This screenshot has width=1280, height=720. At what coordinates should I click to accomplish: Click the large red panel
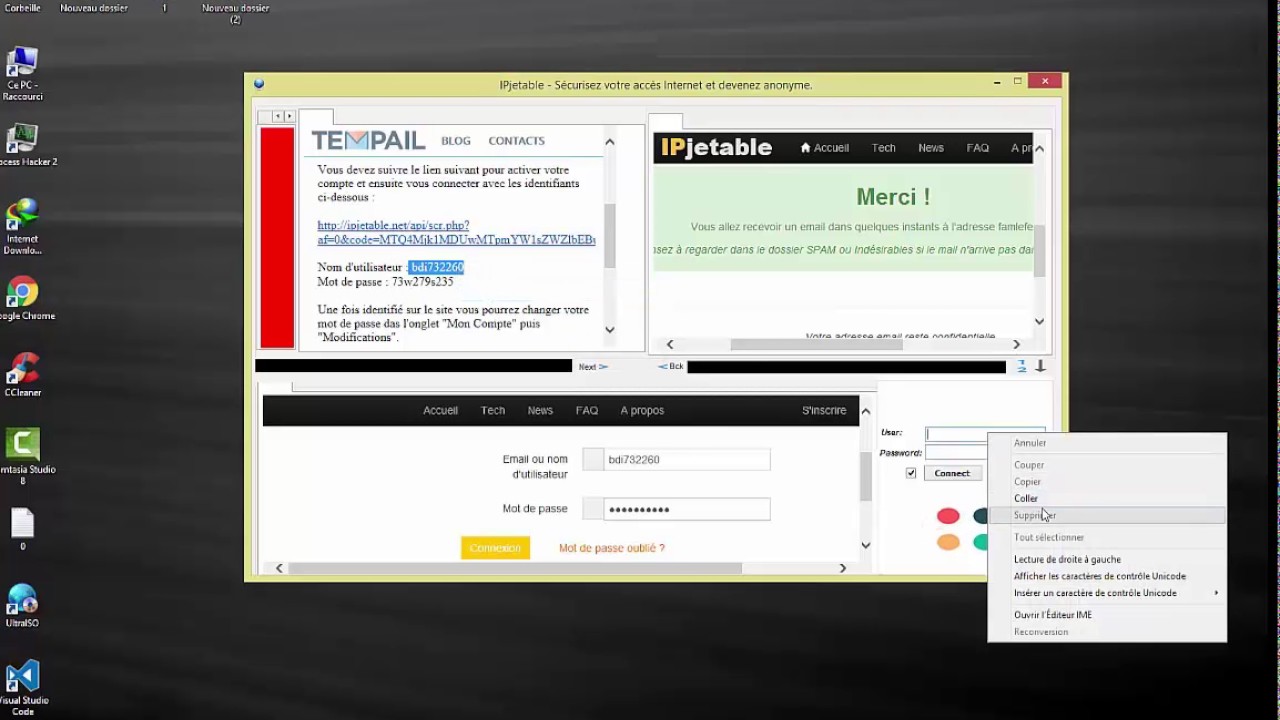pyautogui.click(x=277, y=237)
